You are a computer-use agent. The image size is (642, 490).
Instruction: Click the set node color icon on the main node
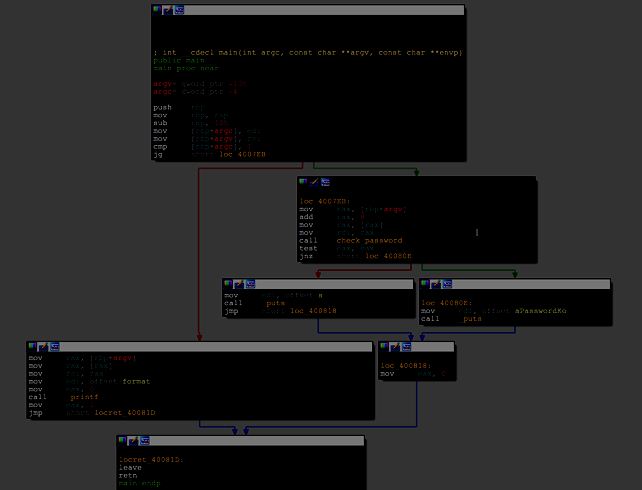pyautogui.click(x=157, y=9)
